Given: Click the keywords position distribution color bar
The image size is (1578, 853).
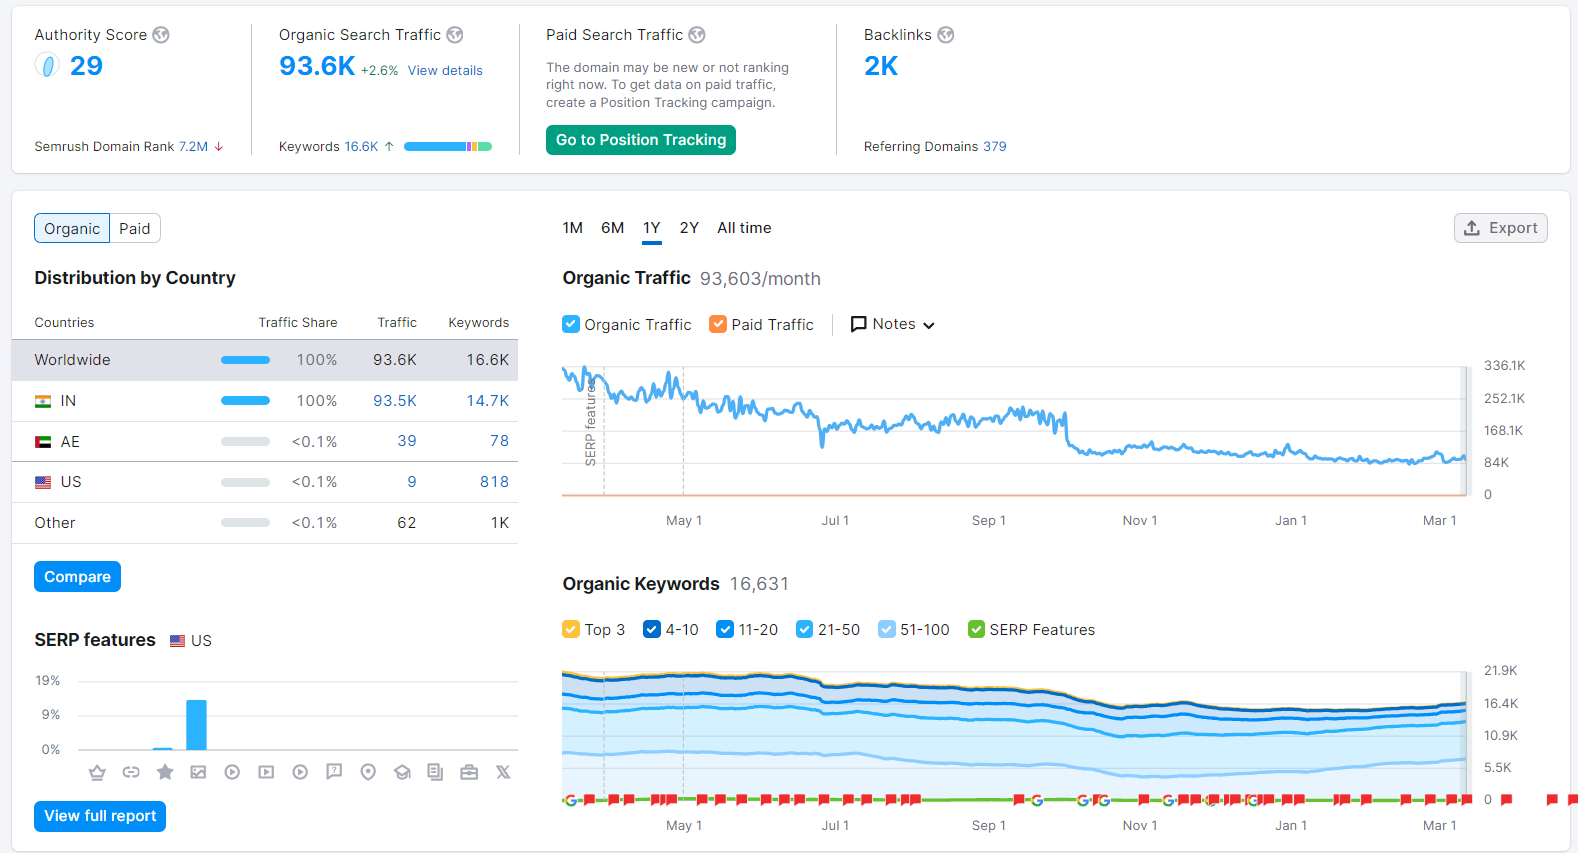Looking at the screenshot, I should click(448, 147).
